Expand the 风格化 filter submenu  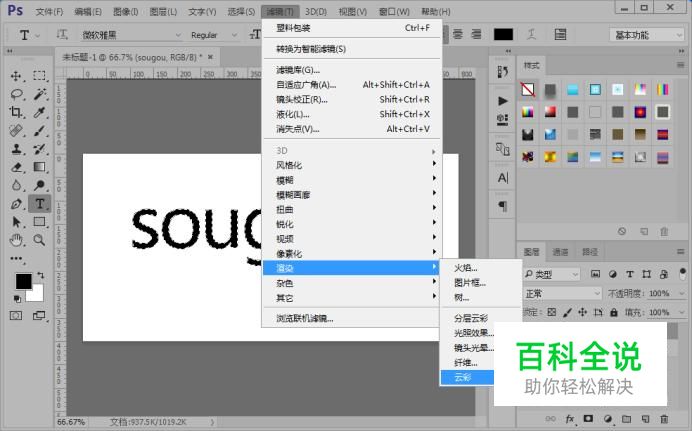pyautogui.click(x=351, y=165)
